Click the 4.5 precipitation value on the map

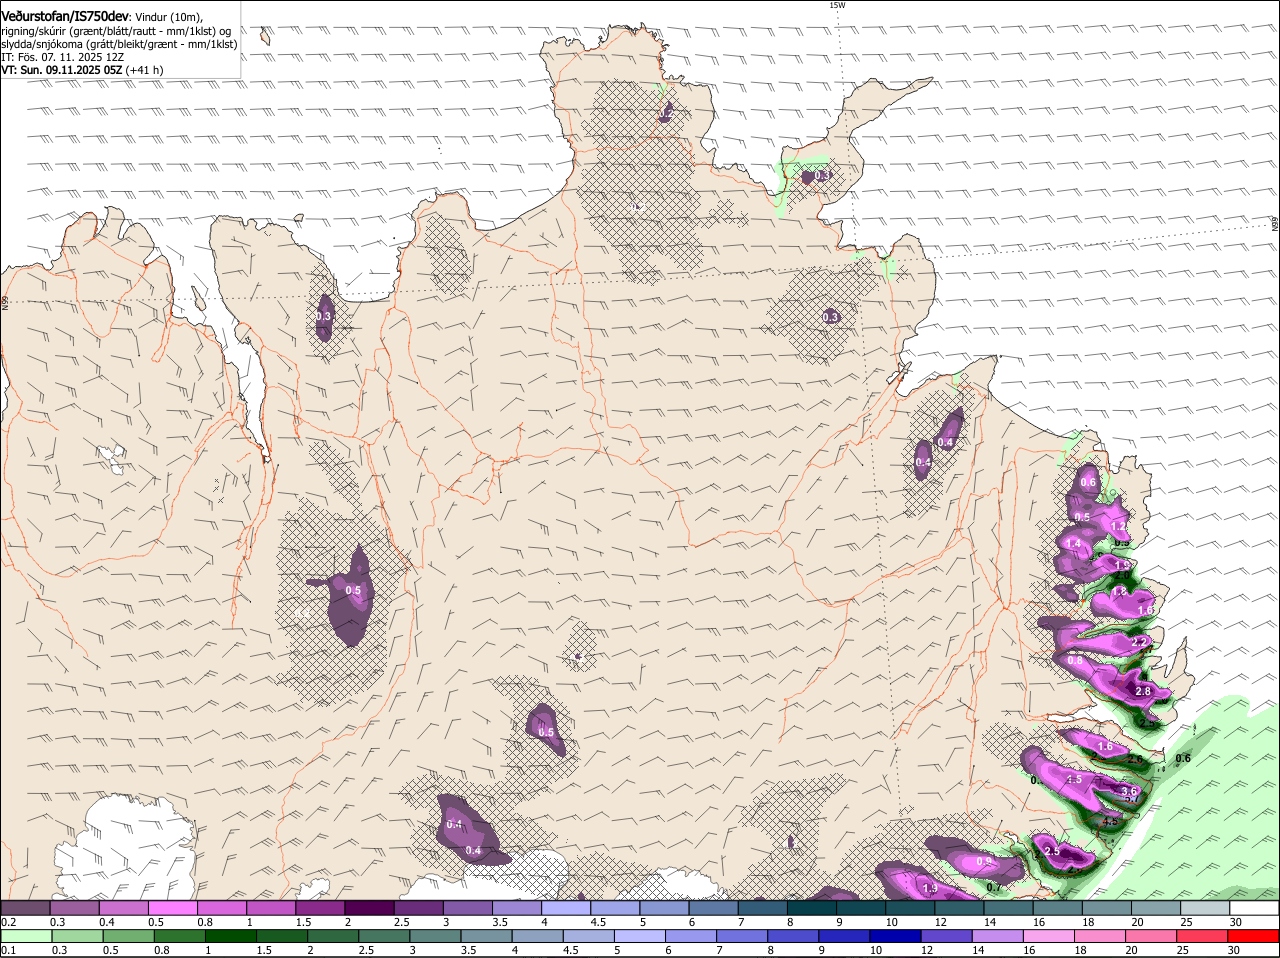click(1109, 820)
